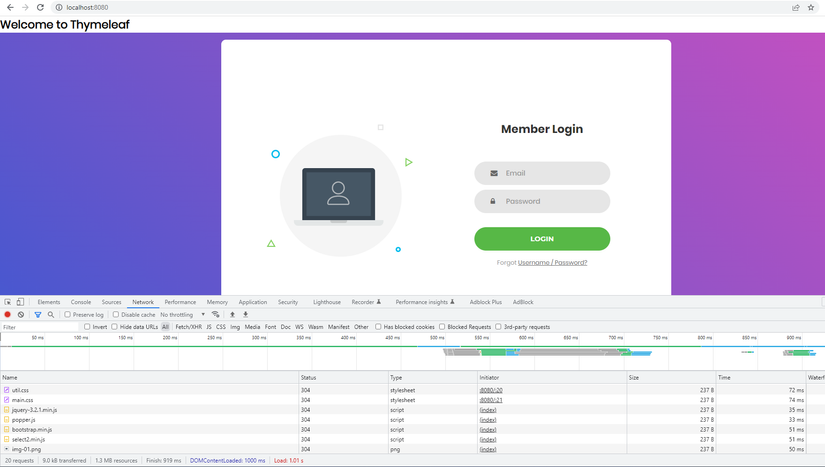Toggle device toolbar icon
The width and height of the screenshot is (825, 467).
click(x=20, y=302)
